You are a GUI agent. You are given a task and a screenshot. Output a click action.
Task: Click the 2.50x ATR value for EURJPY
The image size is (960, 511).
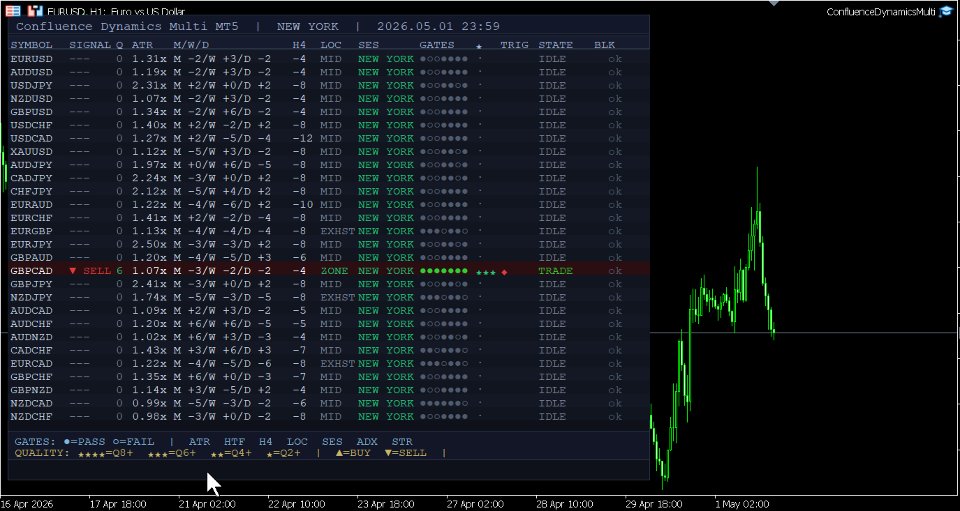click(149, 245)
